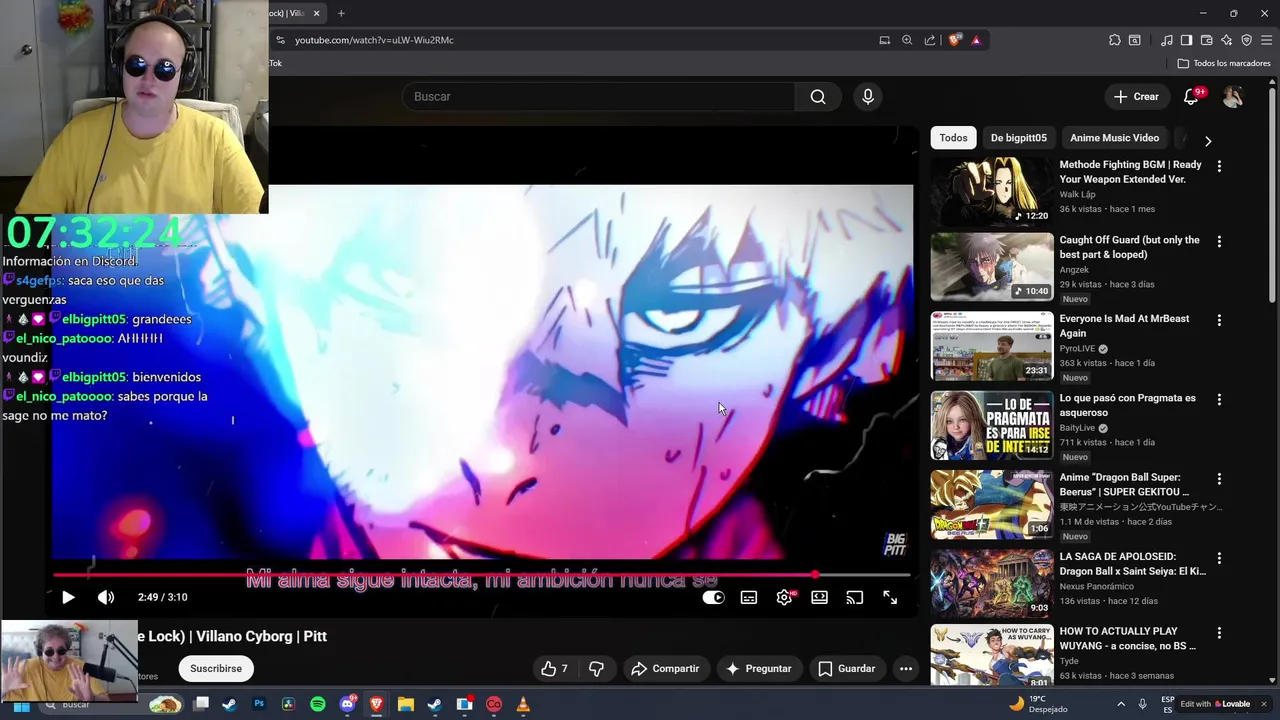Open options for Everyone Is Mad At MrBeast

[1219, 320]
